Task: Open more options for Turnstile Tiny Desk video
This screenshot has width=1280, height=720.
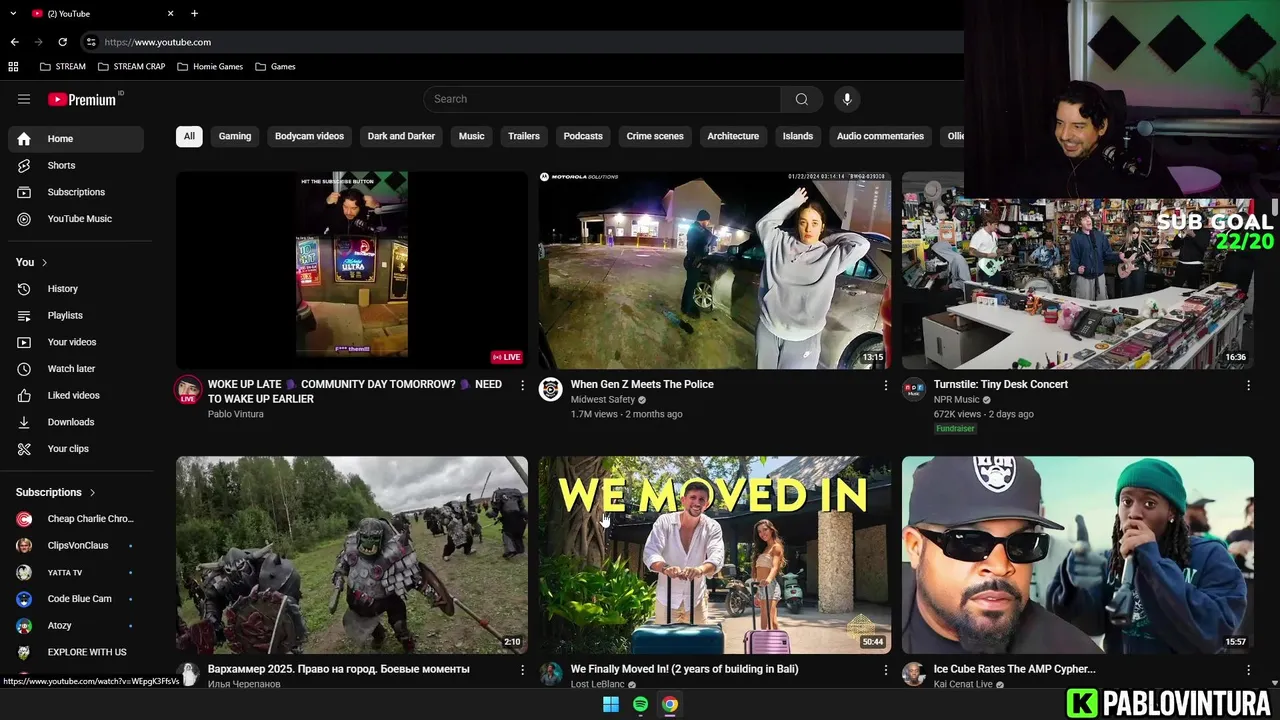Action: coord(1248,385)
